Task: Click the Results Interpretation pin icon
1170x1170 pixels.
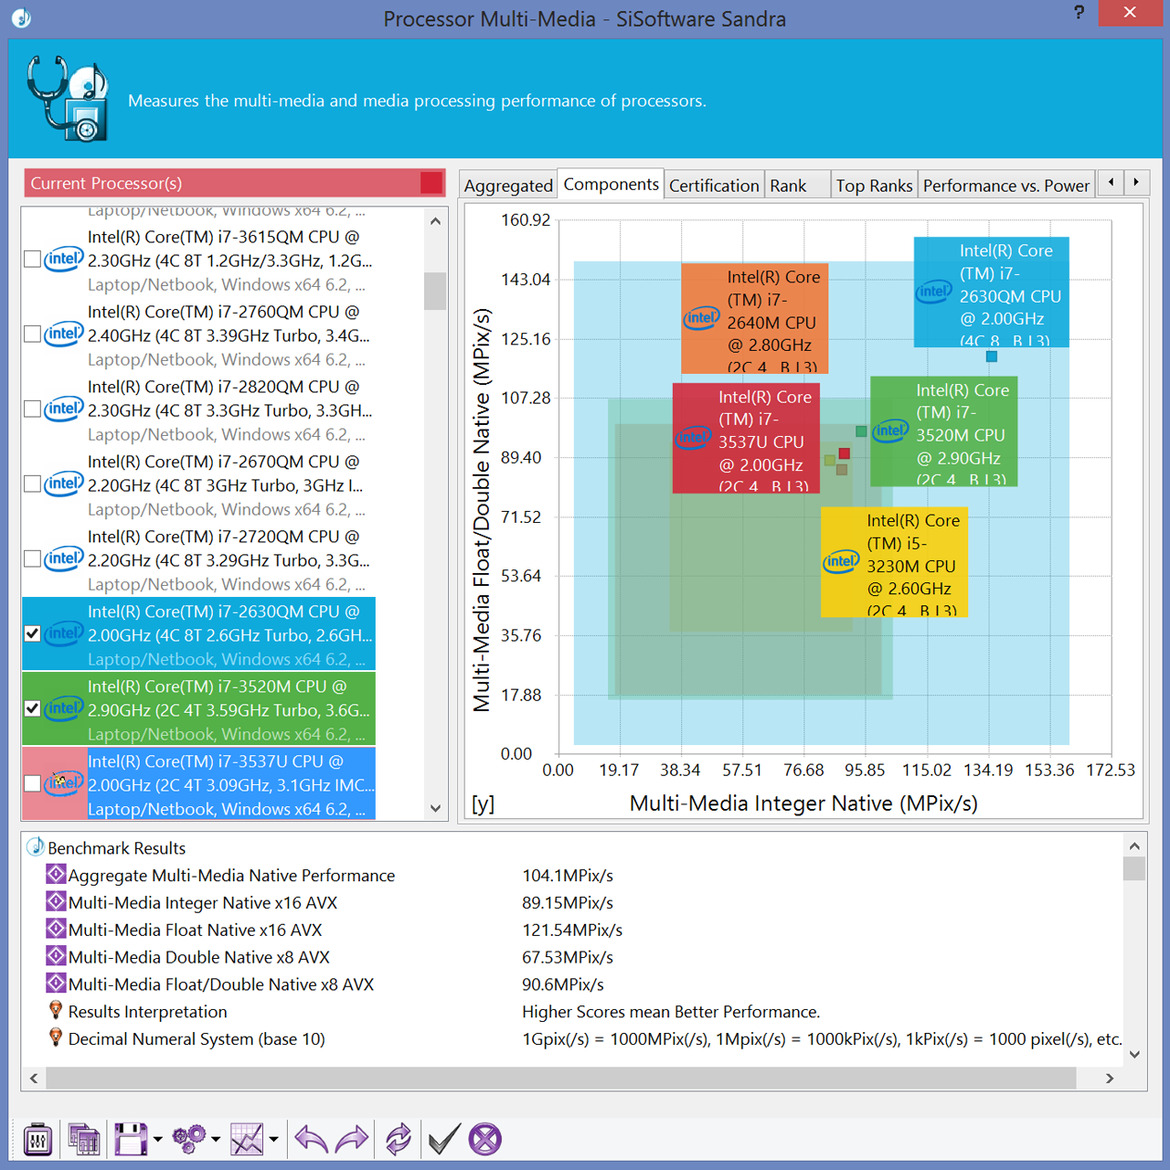Action: point(55,1010)
